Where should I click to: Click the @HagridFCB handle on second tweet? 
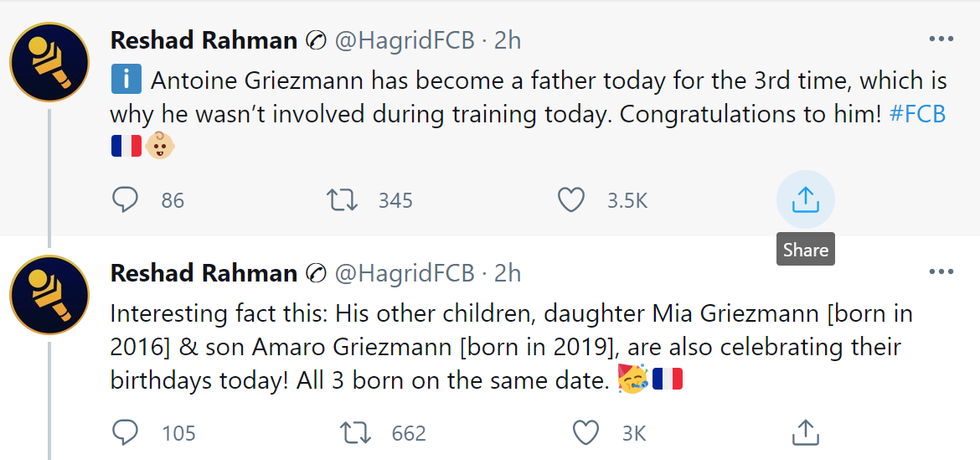(404, 273)
